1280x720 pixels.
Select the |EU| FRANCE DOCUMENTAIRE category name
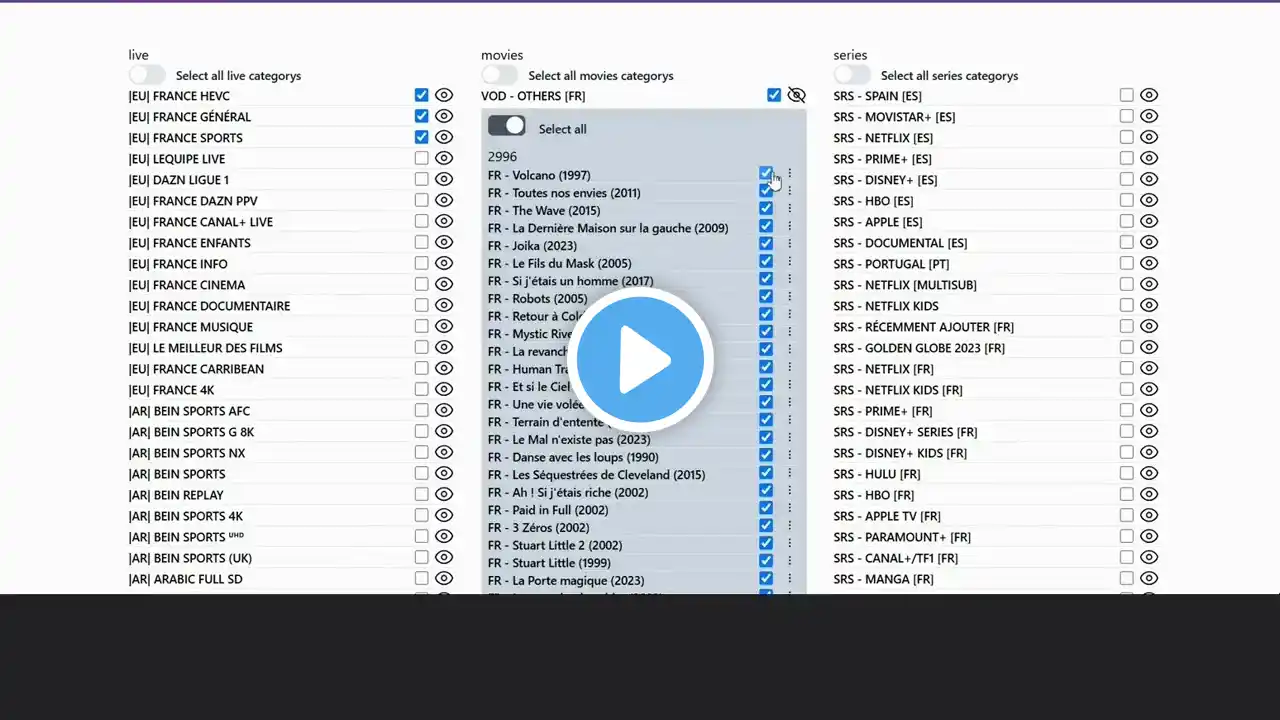pyautogui.click(x=209, y=306)
